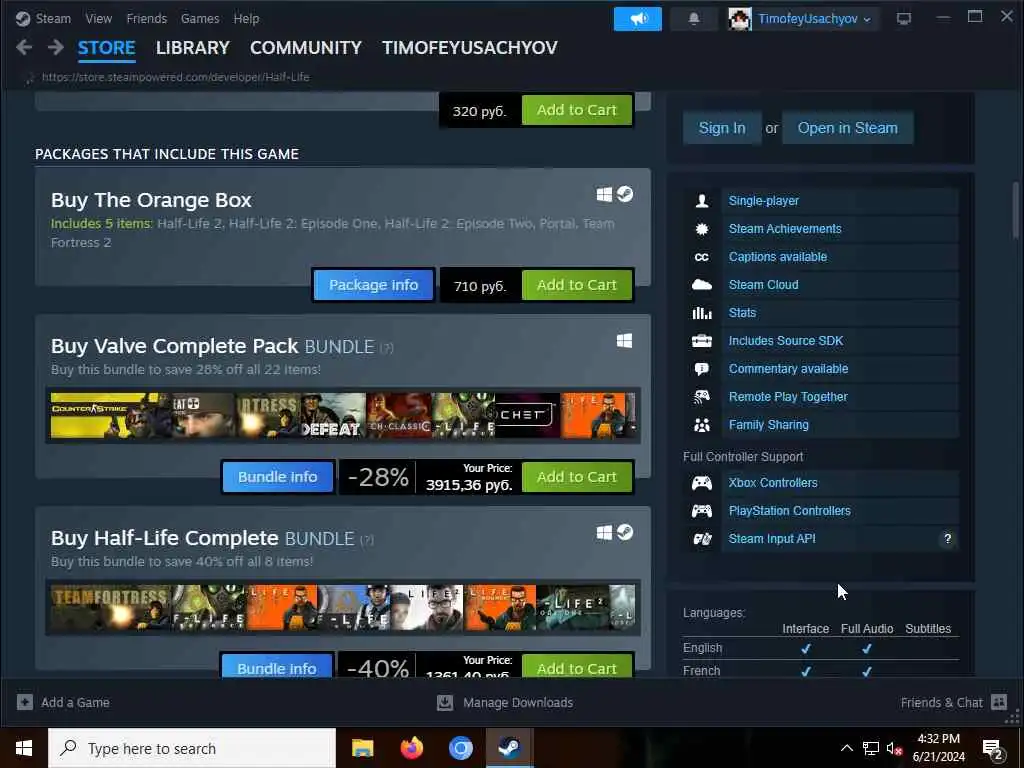Screen dimensions: 1024x768
Task: Click the Windows taskbar search box
Action: coord(192,748)
